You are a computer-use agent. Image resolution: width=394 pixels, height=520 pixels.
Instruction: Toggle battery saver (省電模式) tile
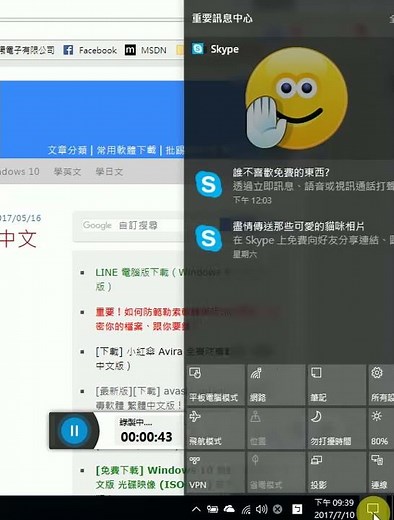point(276,472)
